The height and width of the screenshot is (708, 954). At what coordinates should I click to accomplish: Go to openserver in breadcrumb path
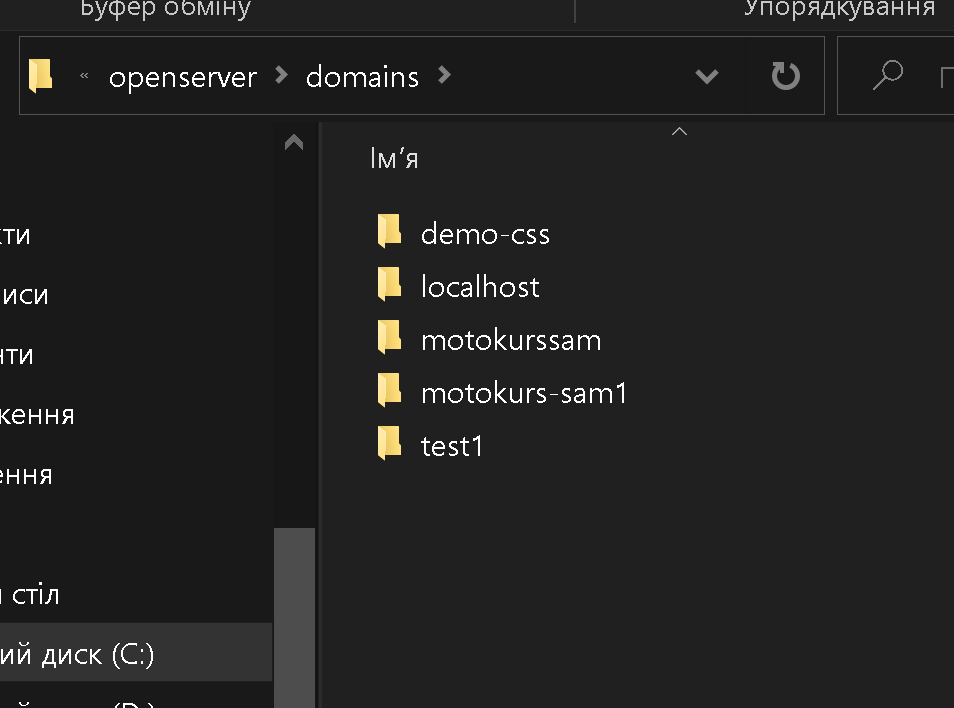coord(182,76)
